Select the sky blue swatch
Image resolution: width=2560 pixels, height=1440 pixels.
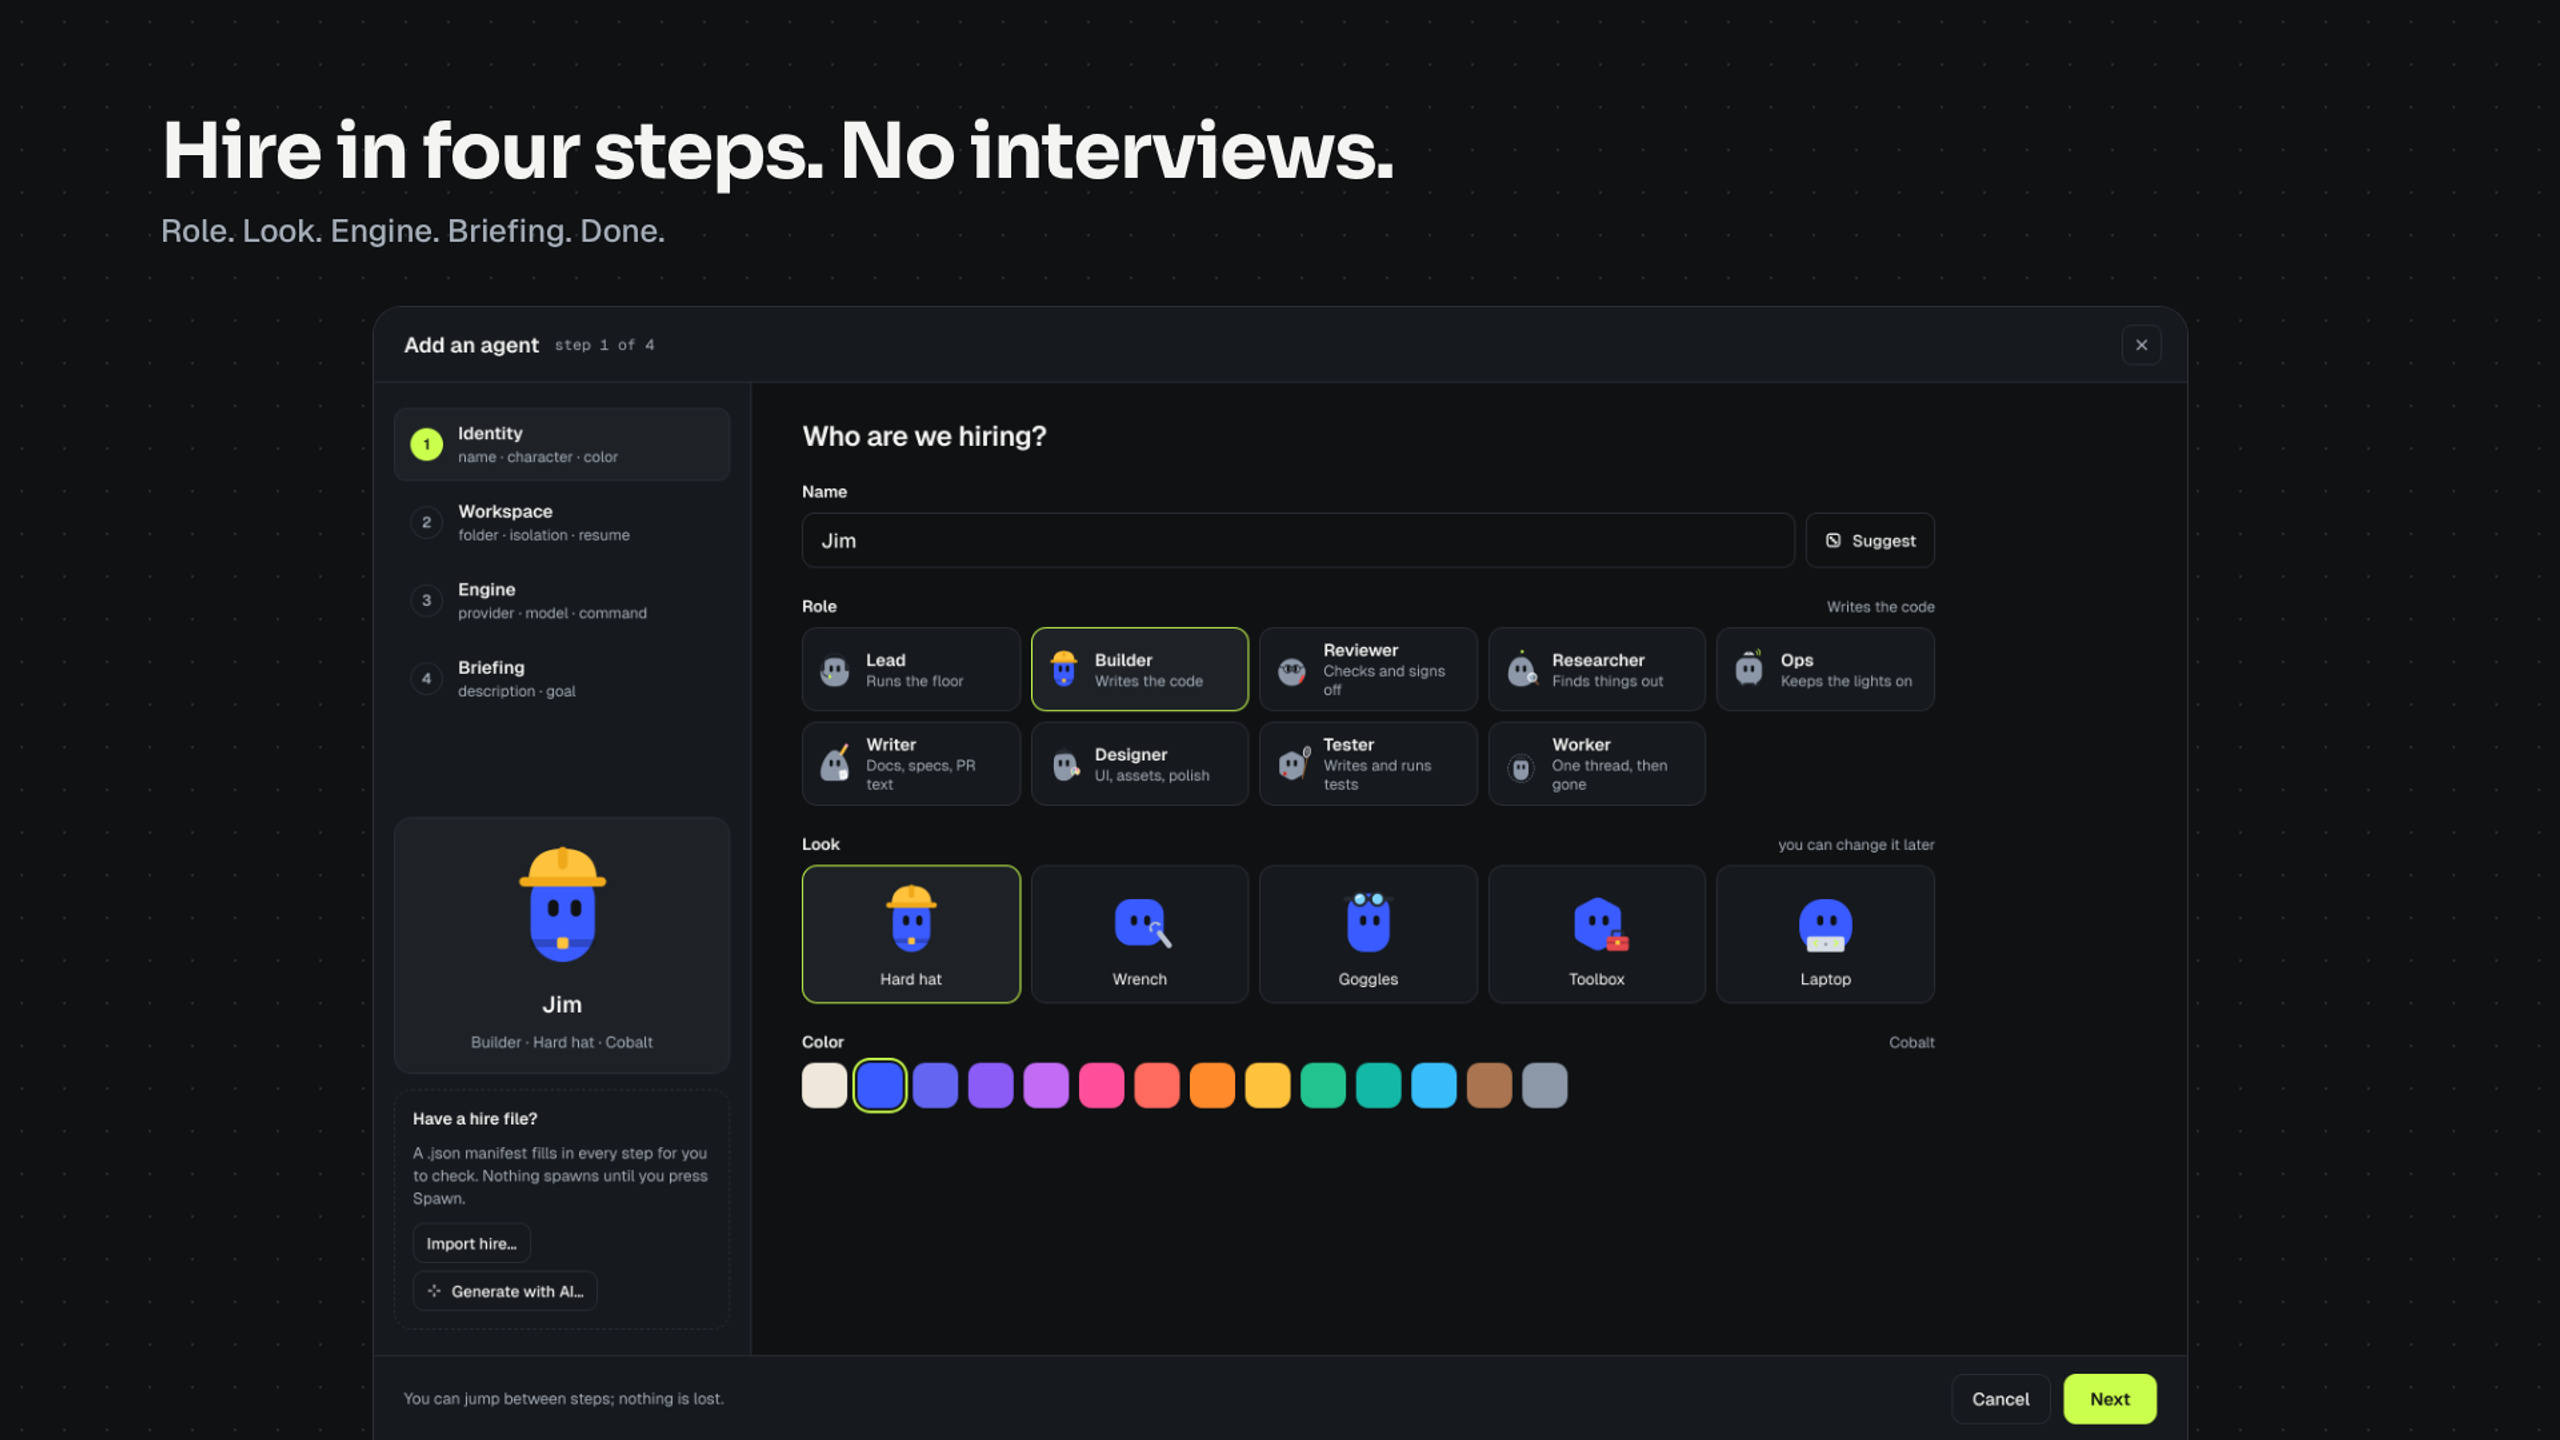click(x=1433, y=1085)
